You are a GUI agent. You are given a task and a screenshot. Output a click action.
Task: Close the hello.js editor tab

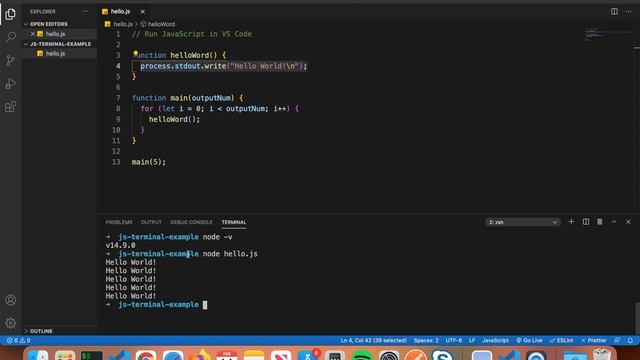[142, 11]
